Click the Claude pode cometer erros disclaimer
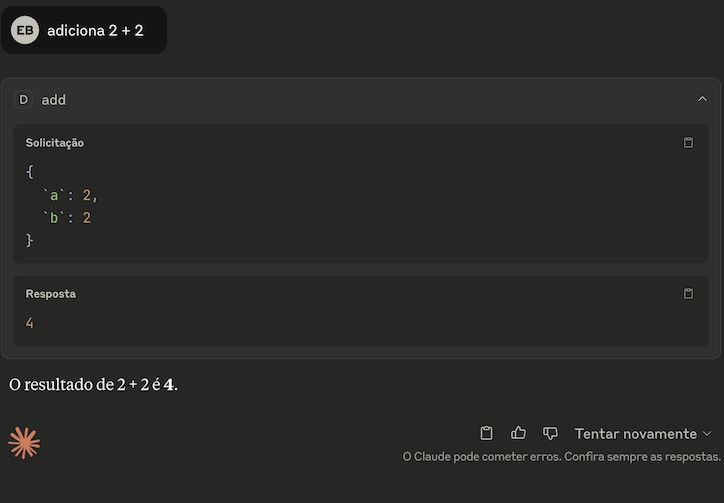This screenshot has height=503, width=724. [561, 457]
